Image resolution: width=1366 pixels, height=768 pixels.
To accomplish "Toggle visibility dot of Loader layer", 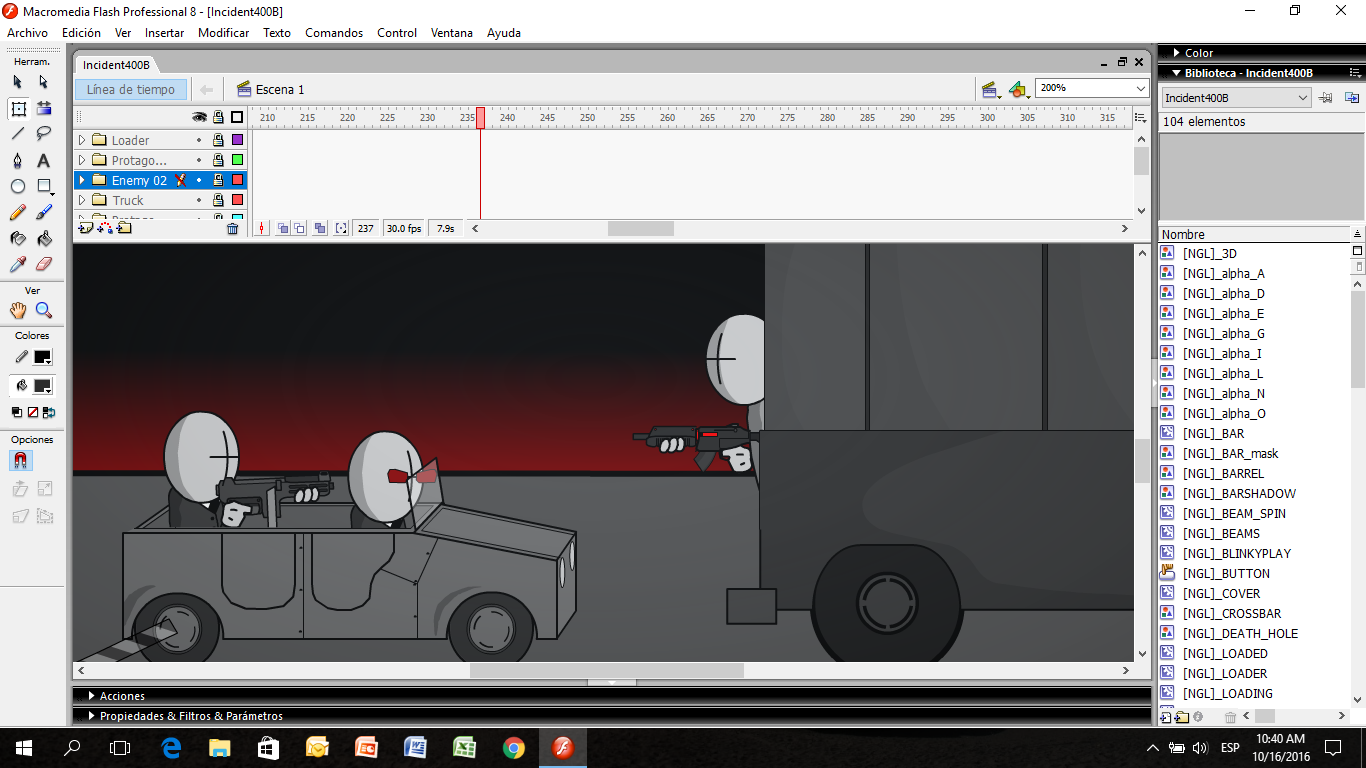I will tap(199, 140).
